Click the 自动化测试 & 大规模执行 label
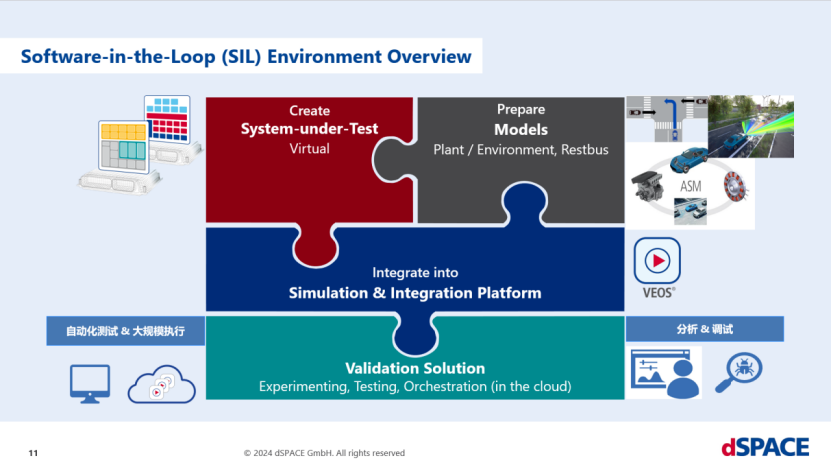Image resolution: width=831 pixels, height=468 pixels. 125,330
